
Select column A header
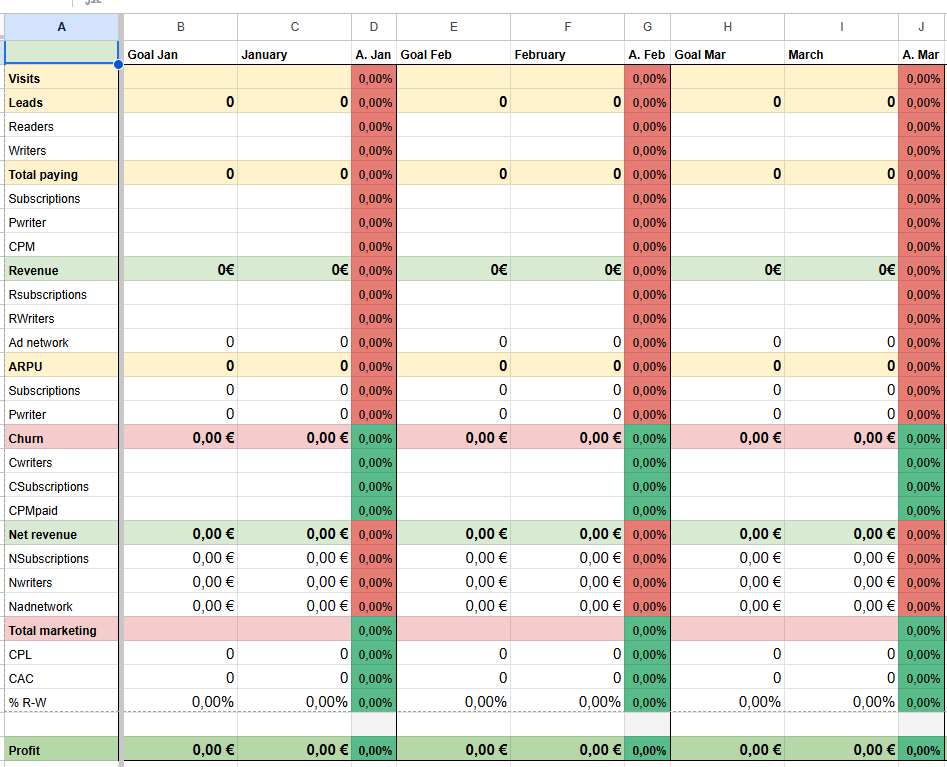61,27
